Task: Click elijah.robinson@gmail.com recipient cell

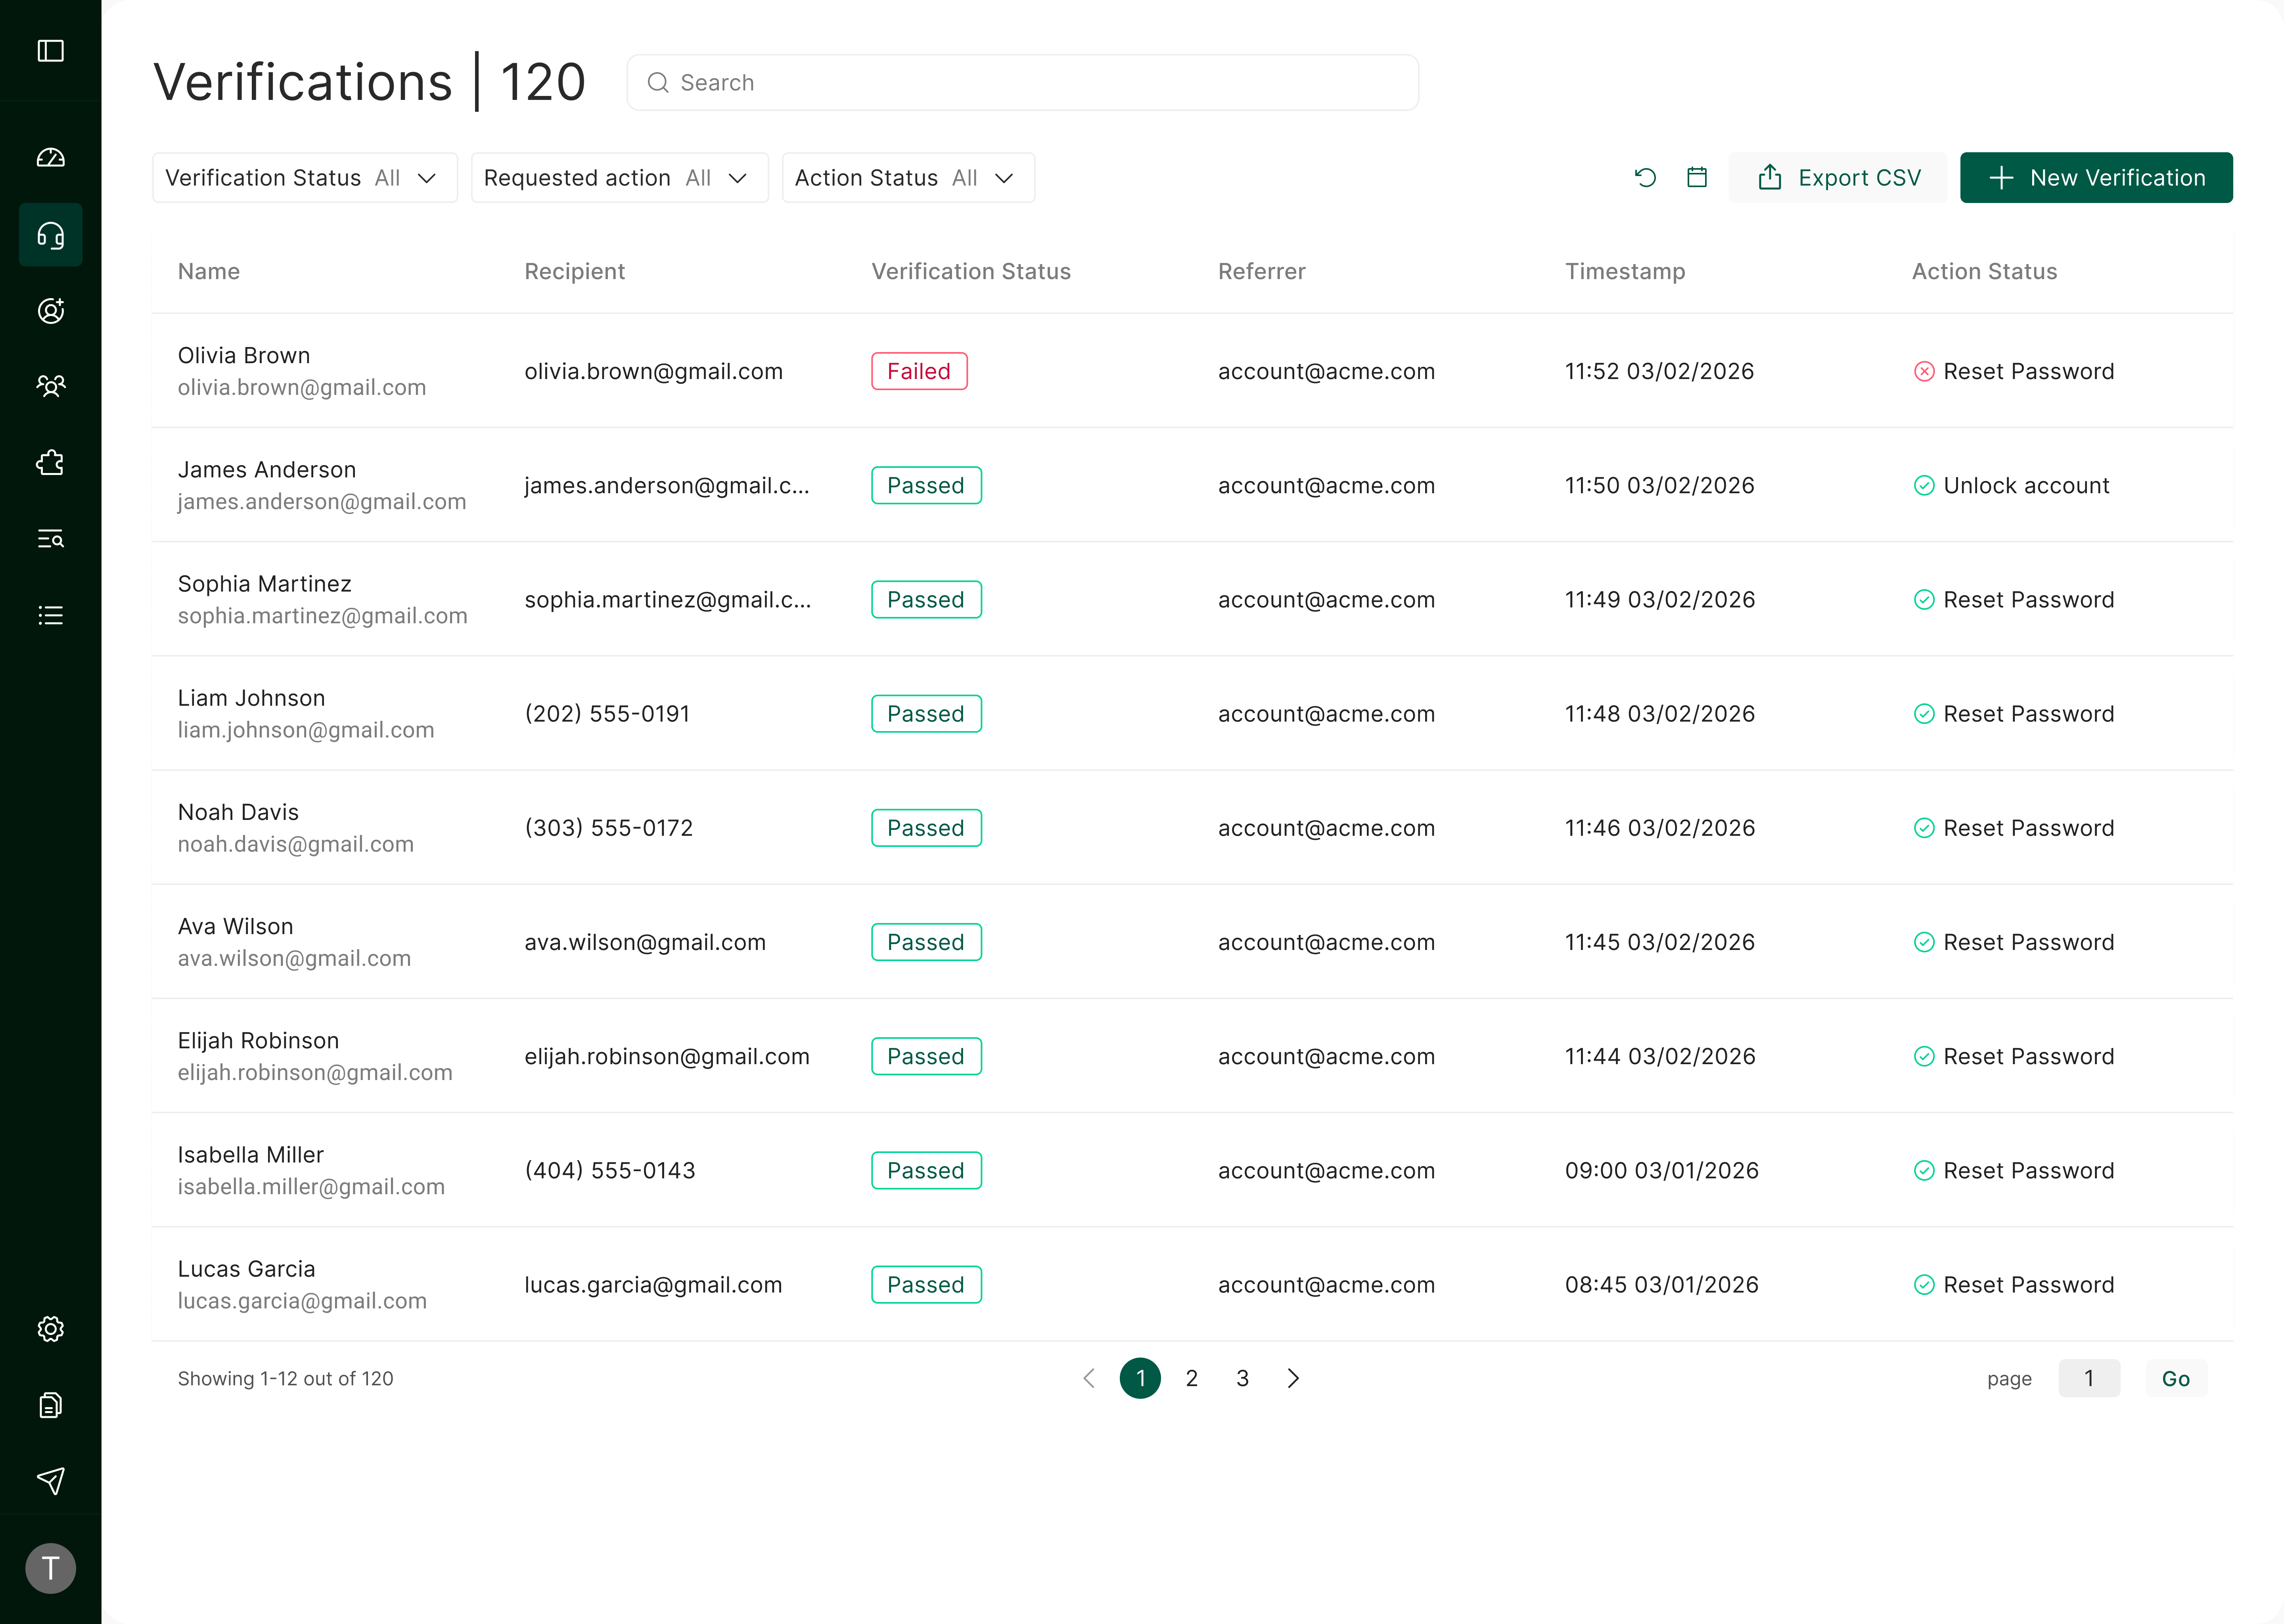Action: click(667, 1057)
